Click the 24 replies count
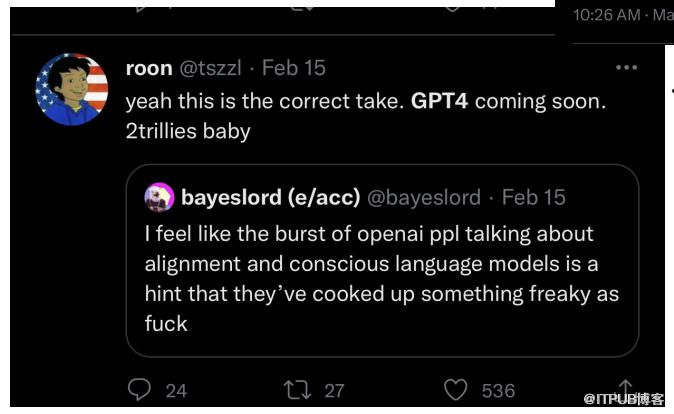The image size is (674, 414). tap(176, 390)
